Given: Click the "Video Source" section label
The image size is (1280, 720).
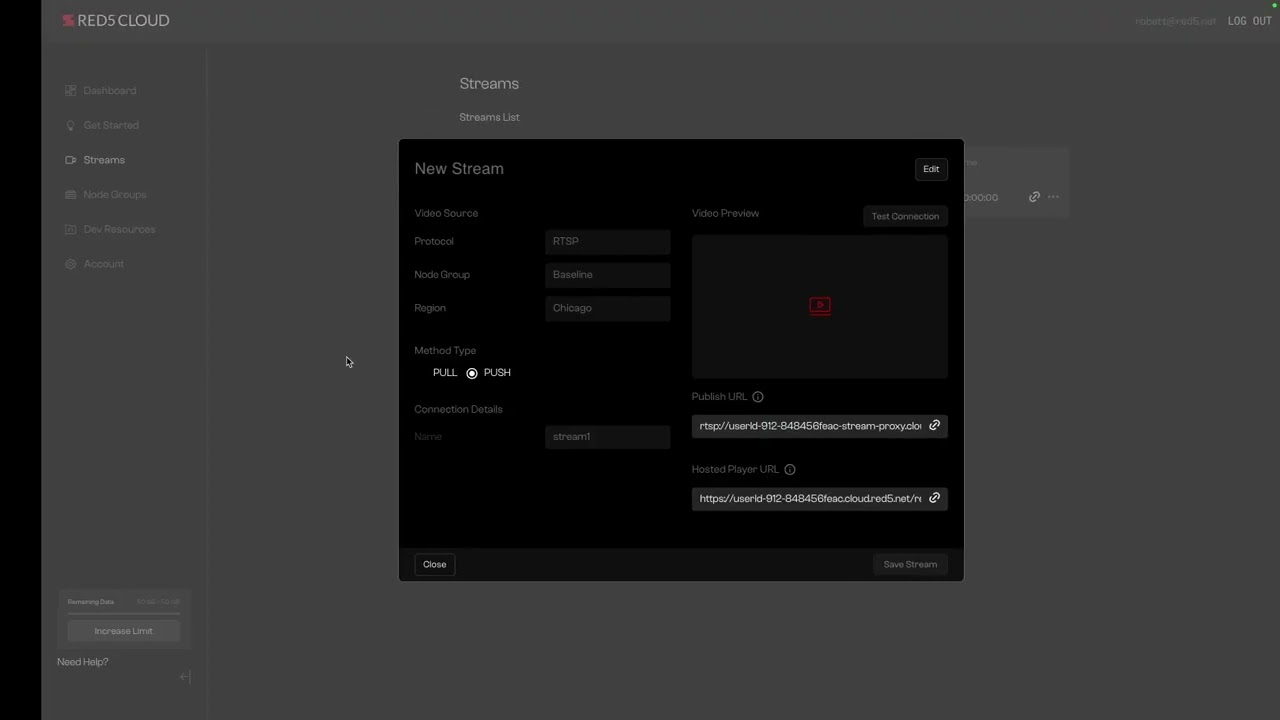Looking at the screenshot, I should point(446,213).
